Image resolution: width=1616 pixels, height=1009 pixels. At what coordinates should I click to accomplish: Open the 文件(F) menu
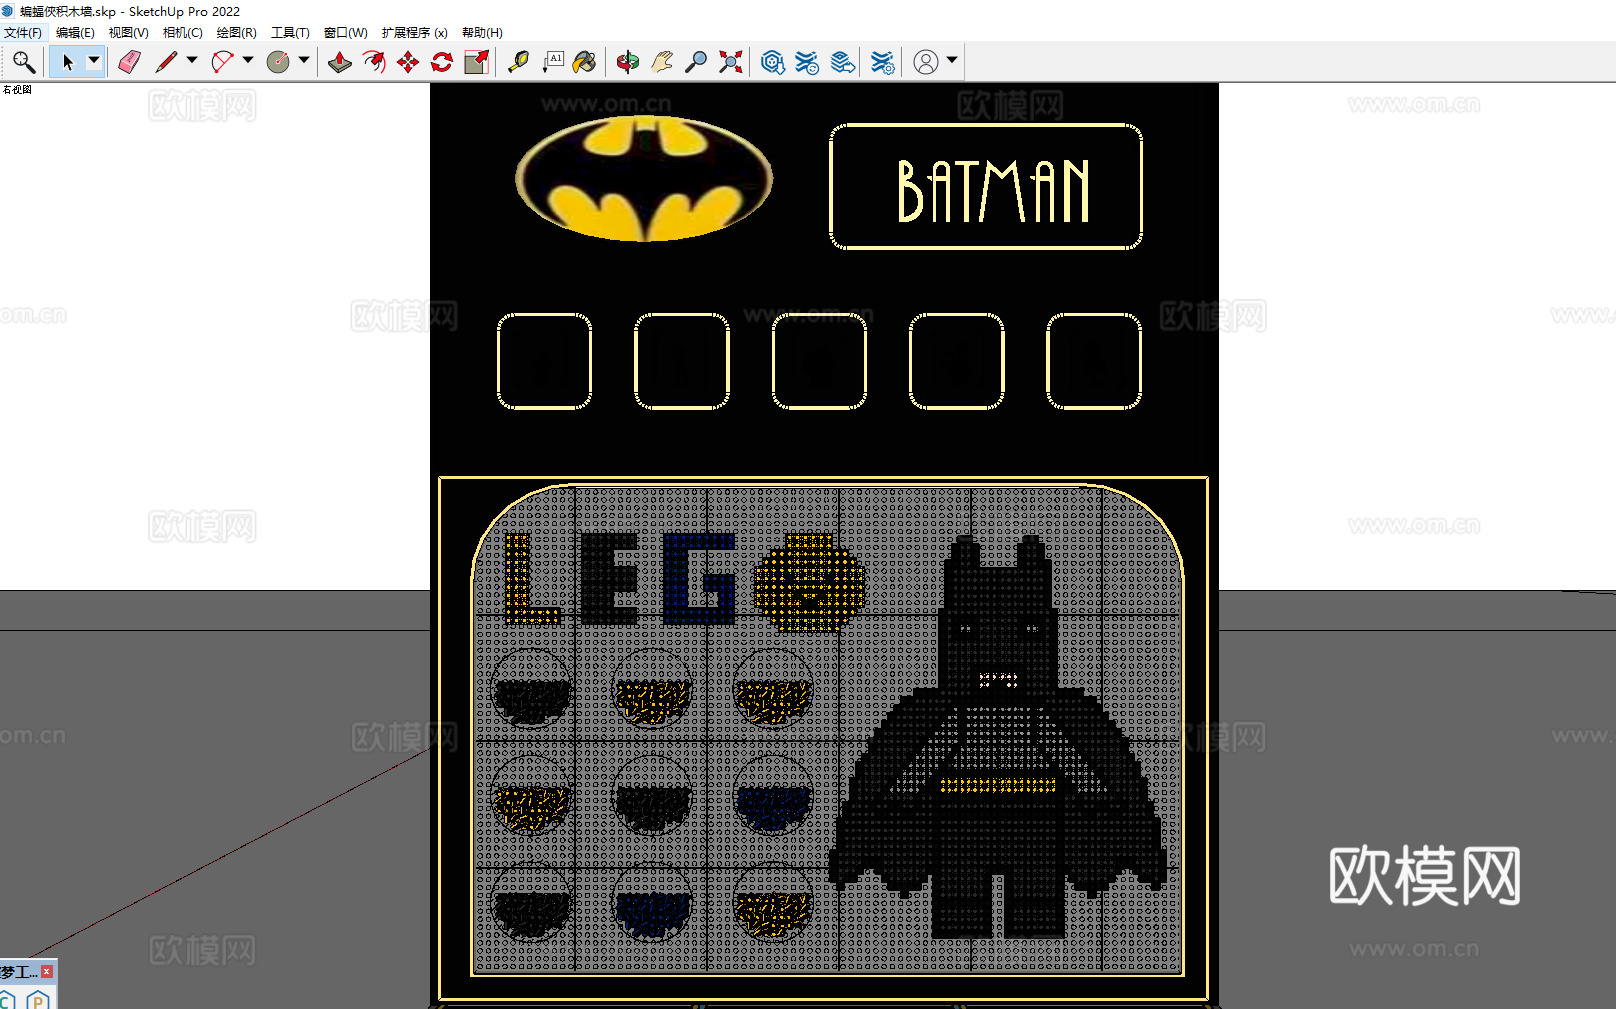23,33
